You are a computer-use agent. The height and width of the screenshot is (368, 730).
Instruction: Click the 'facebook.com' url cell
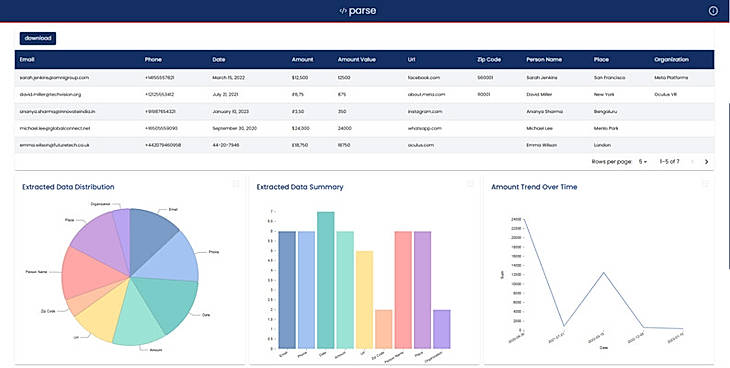pos(424,78)
